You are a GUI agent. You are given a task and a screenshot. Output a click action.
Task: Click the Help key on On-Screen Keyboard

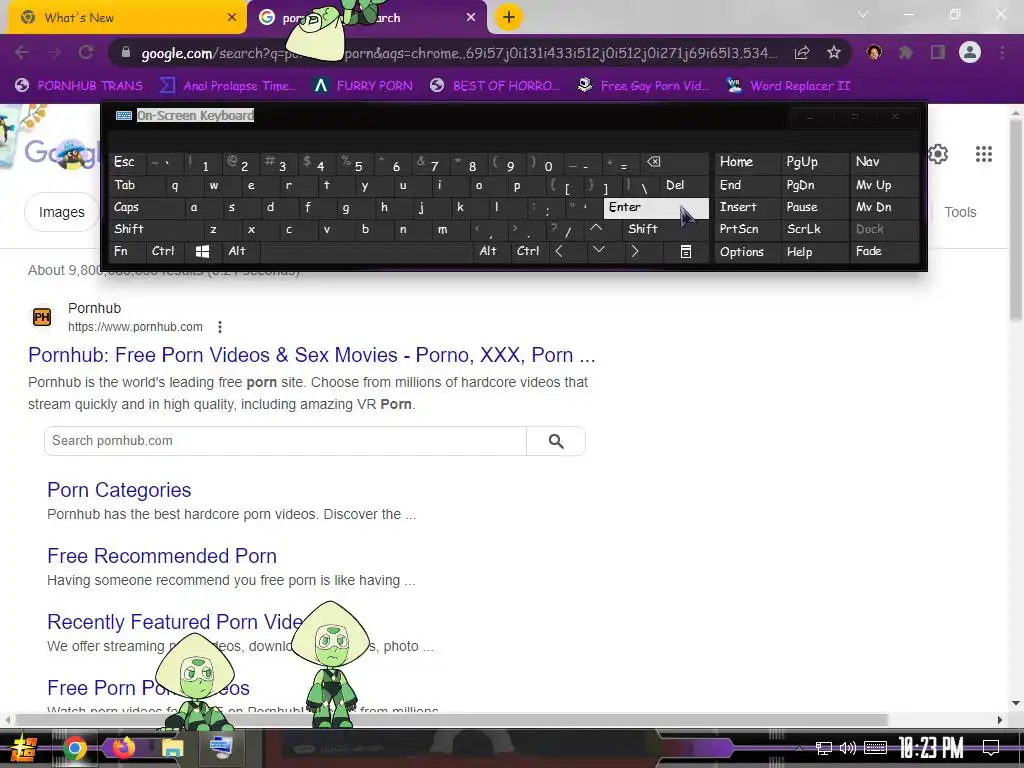(x=815, y=251)
